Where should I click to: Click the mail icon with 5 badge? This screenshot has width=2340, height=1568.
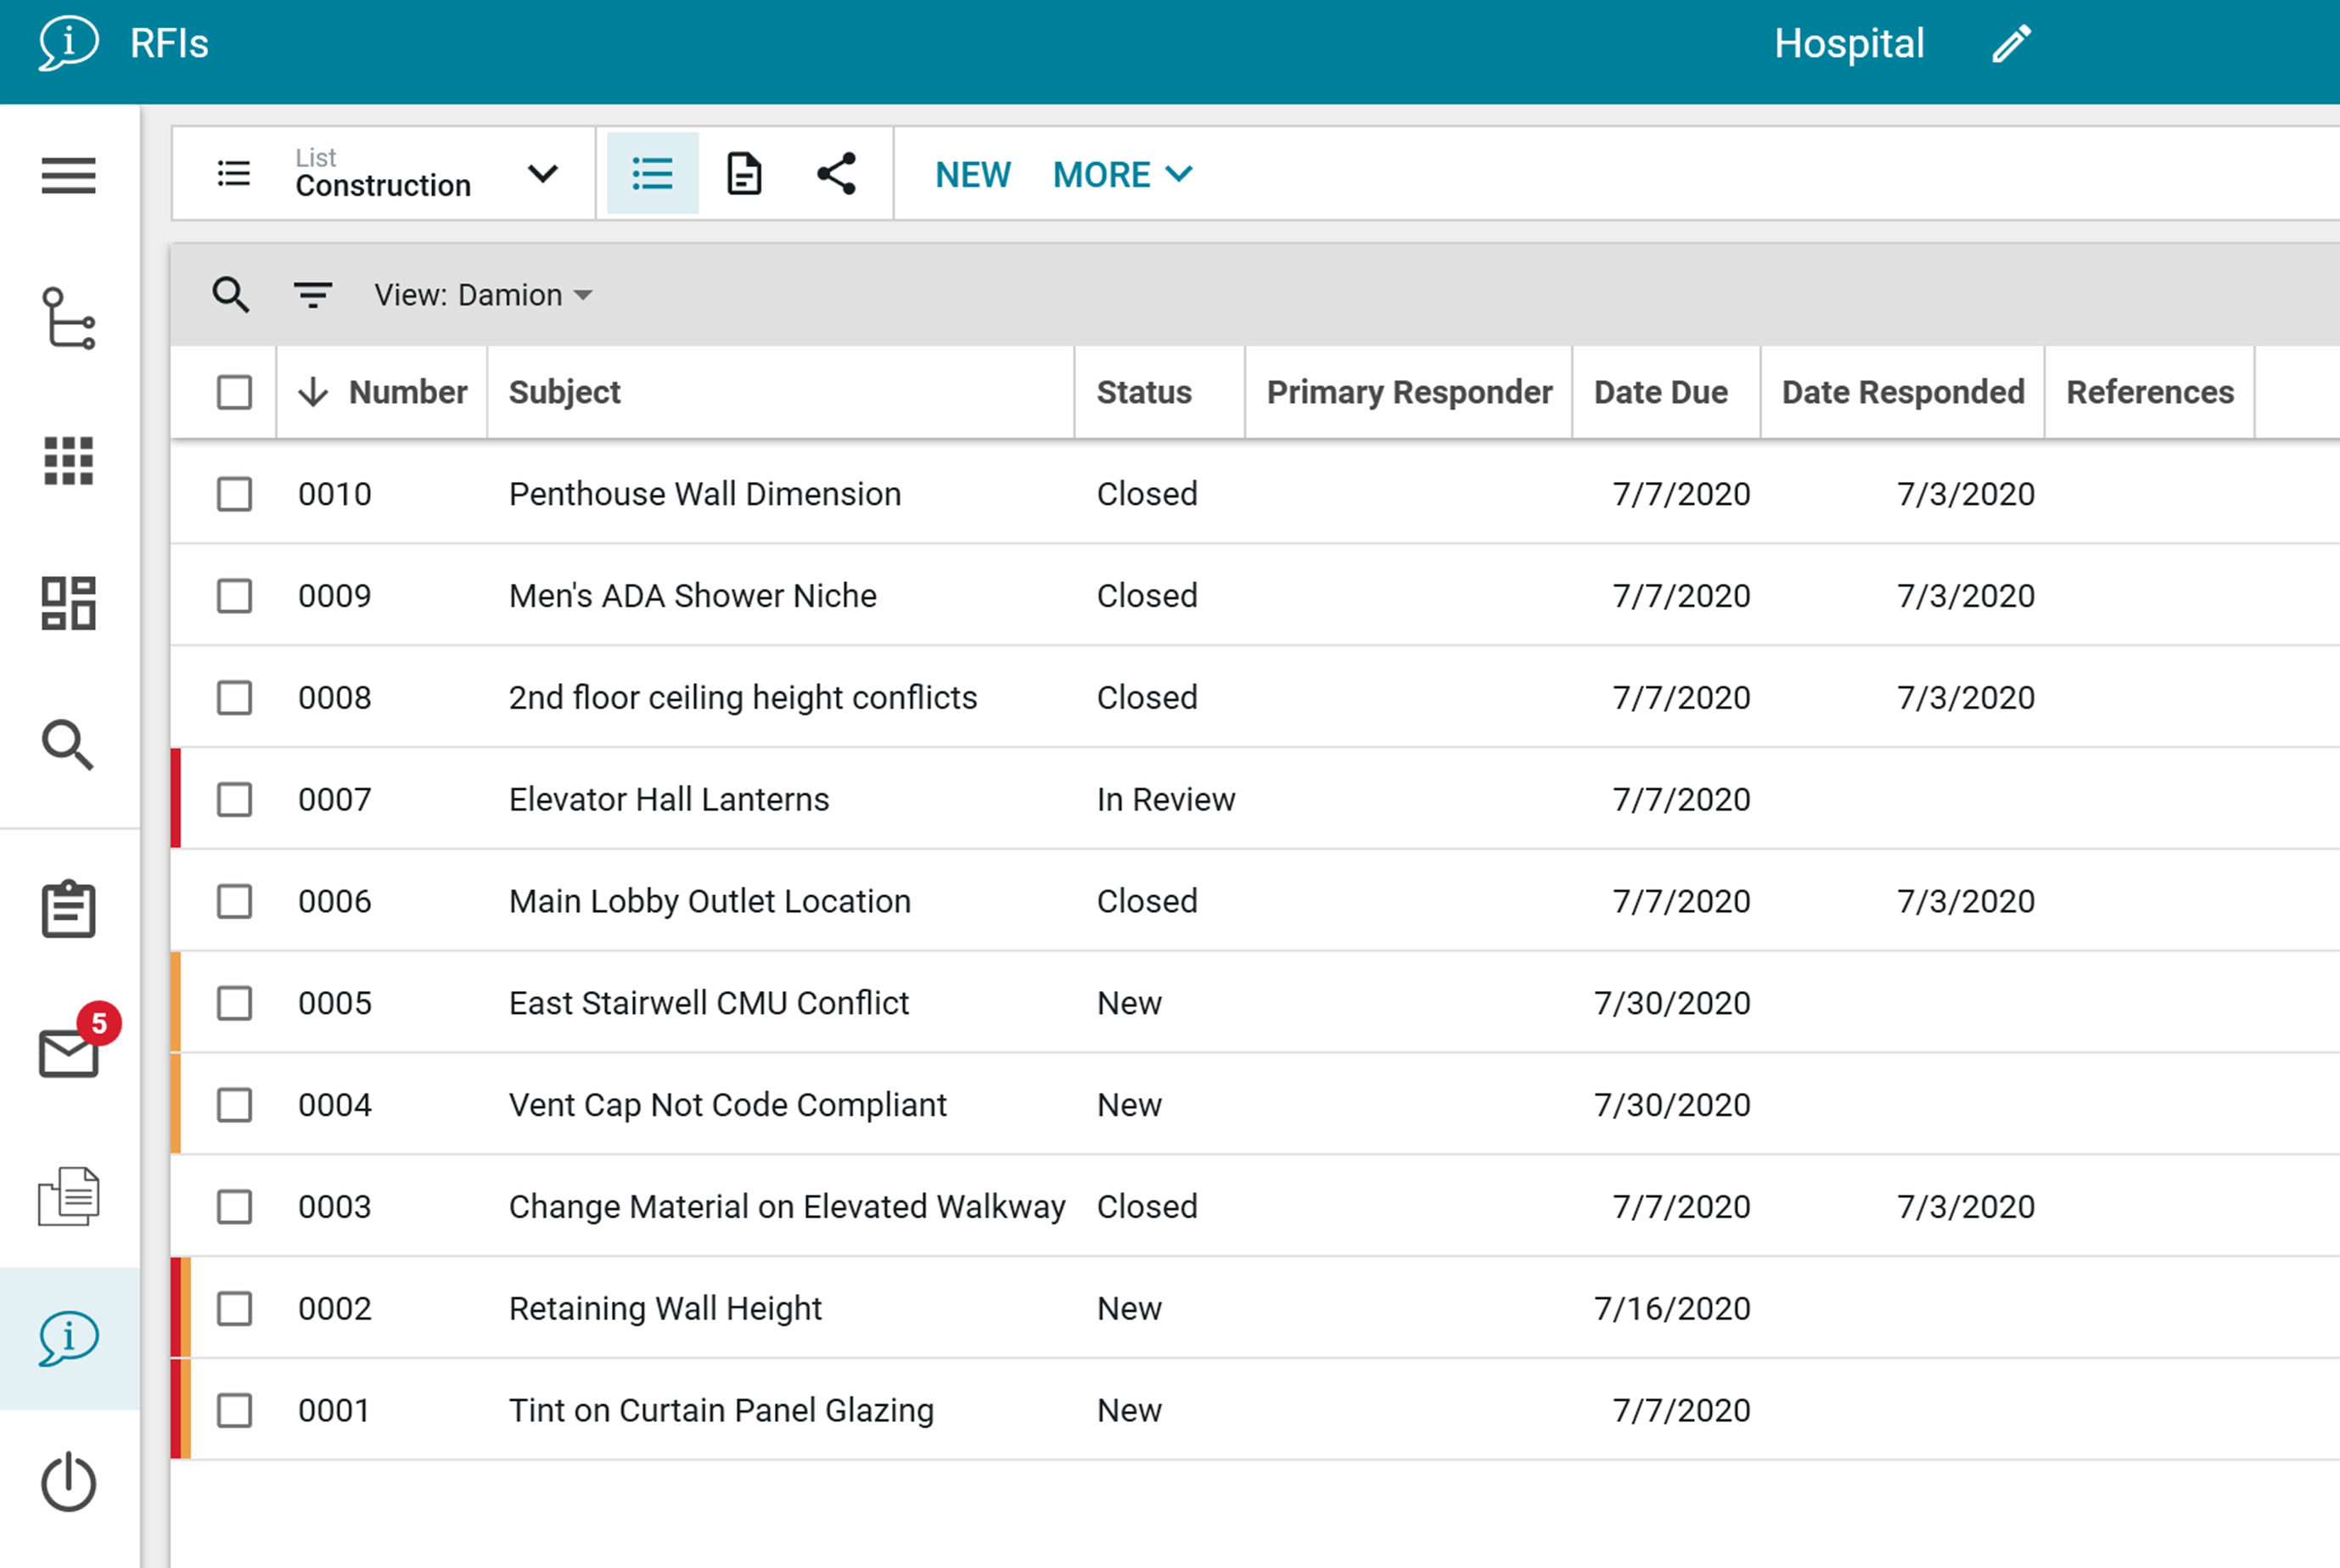70,1052
